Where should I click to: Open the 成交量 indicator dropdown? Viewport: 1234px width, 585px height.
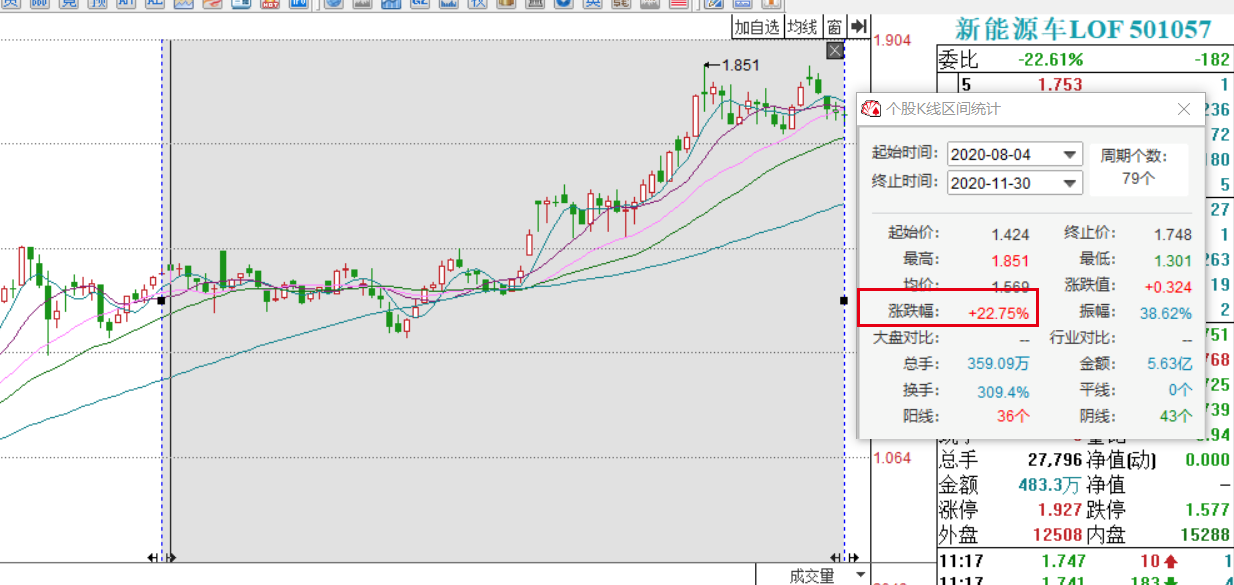click(860, 576)
